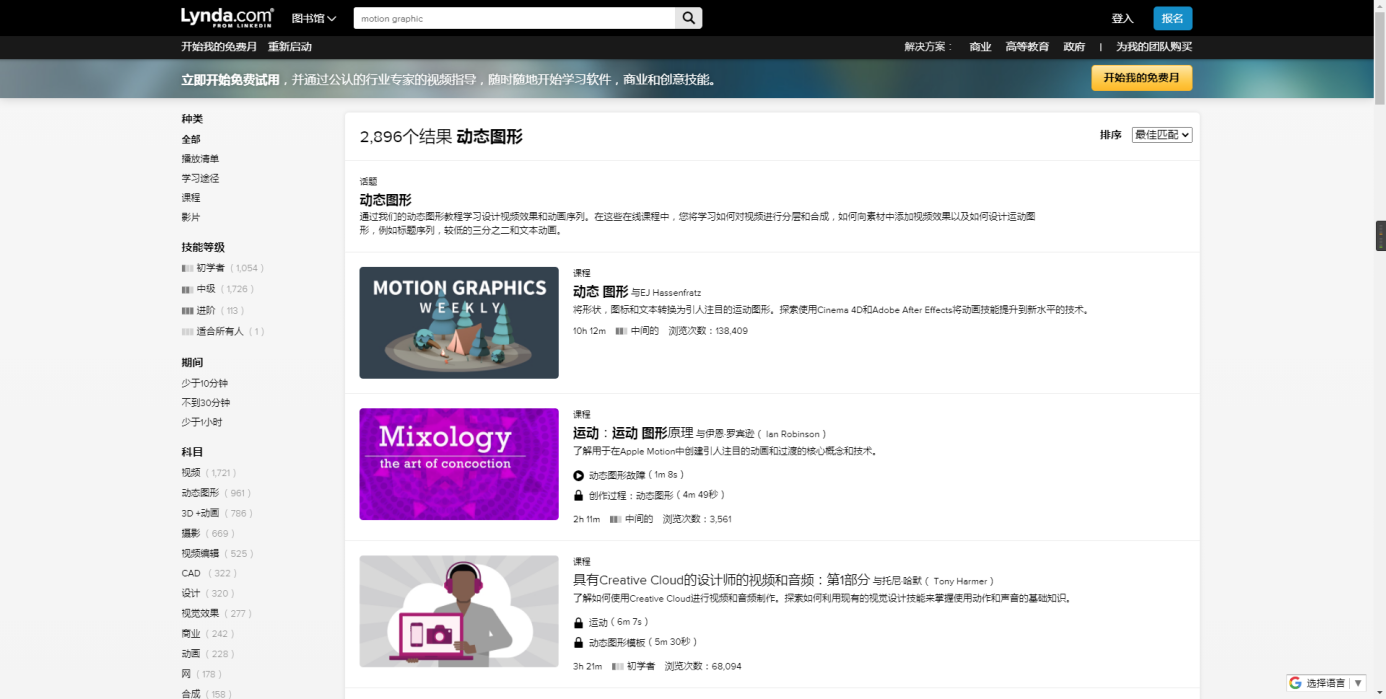Viewport: 1386px width, 699px height.
Task: Select 课程 under the 种类 filter
Action: tap(190, 198)
